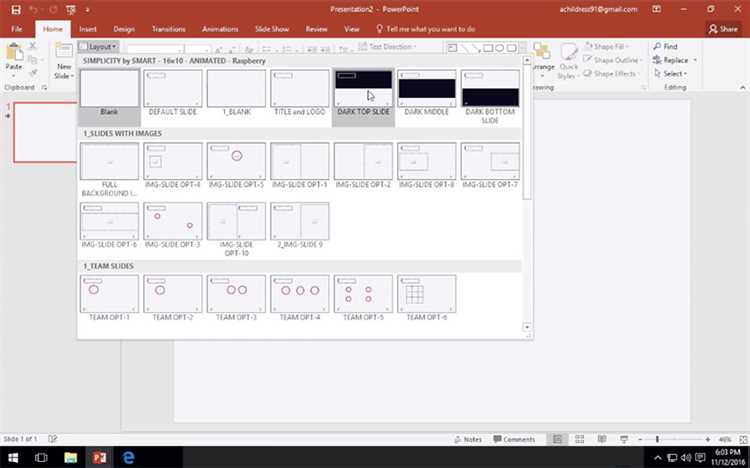Click the PowerPoint icon in taskbar
Viewport: 750px width, 468px height.
[100, 456]
